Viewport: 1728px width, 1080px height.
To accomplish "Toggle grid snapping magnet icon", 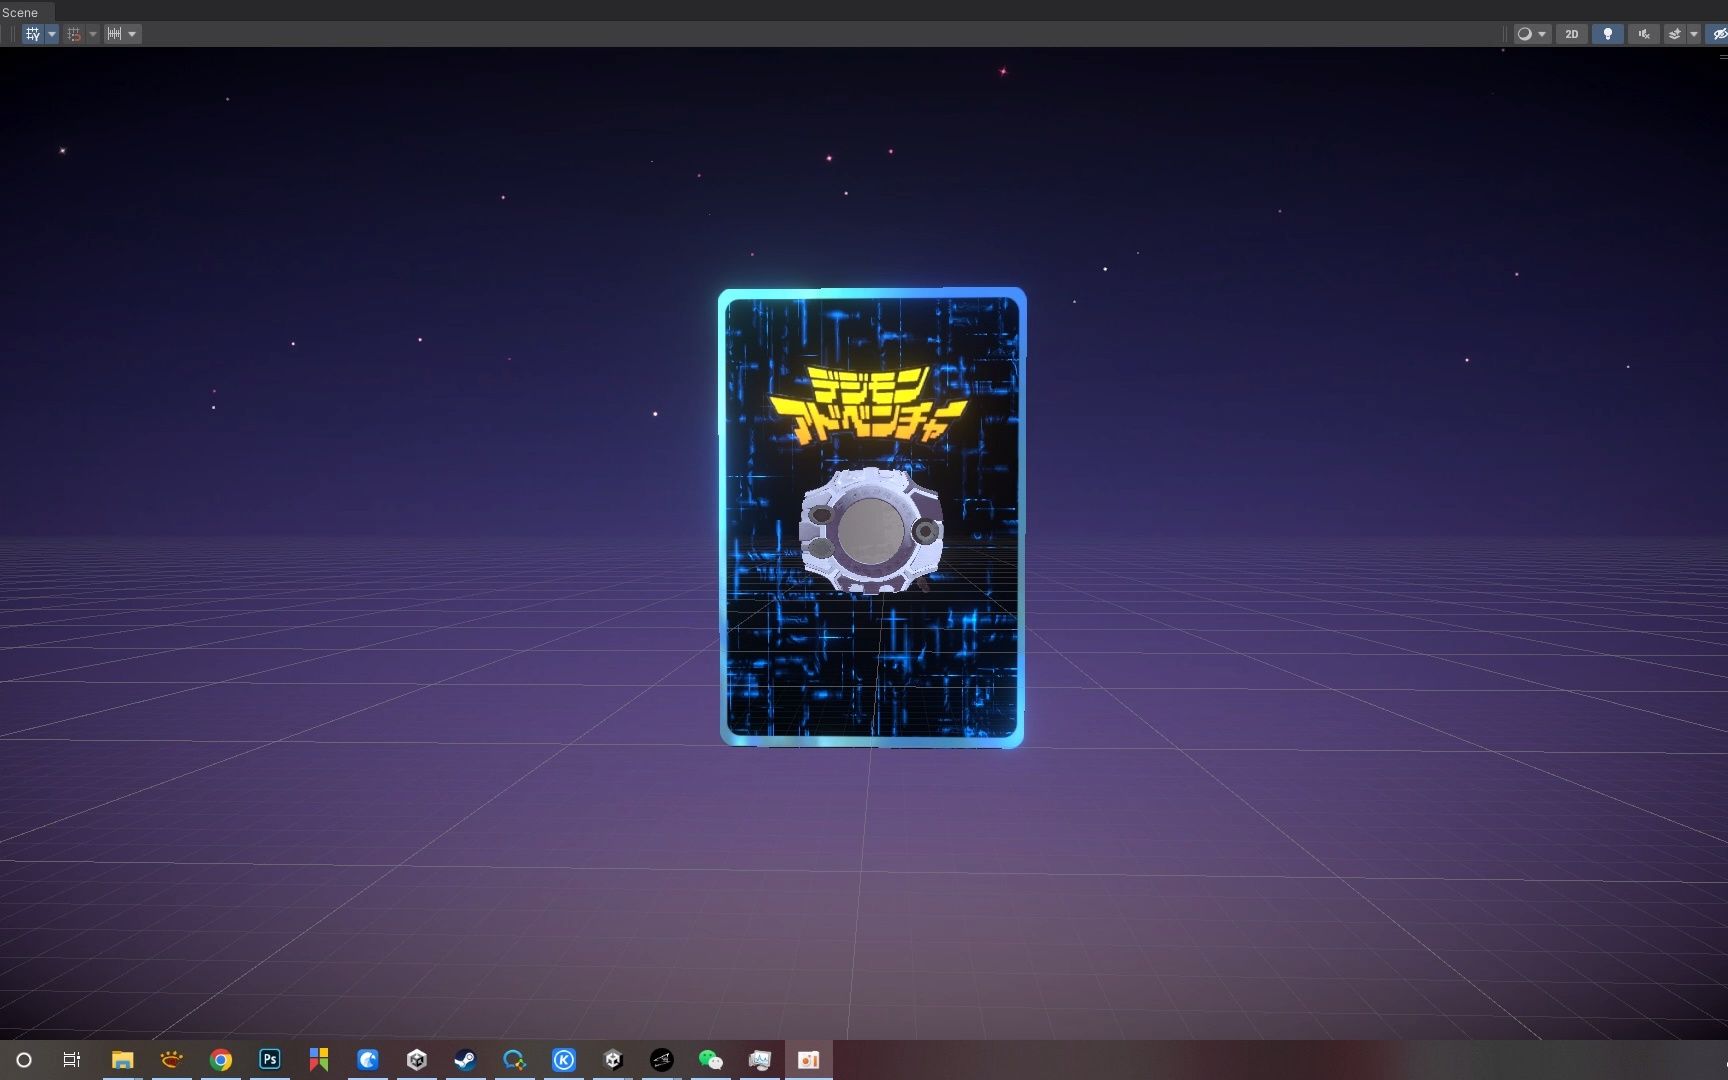I will click(x=74, y=34).
